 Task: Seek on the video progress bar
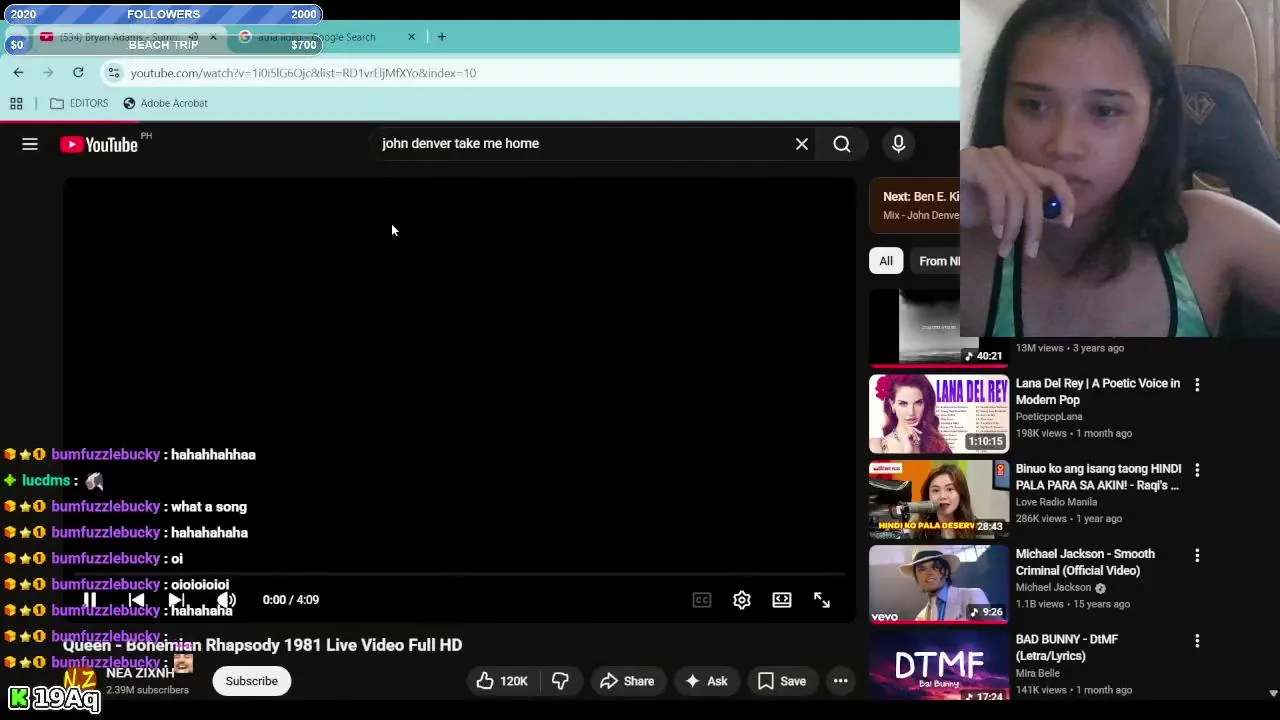coord(460,575)
